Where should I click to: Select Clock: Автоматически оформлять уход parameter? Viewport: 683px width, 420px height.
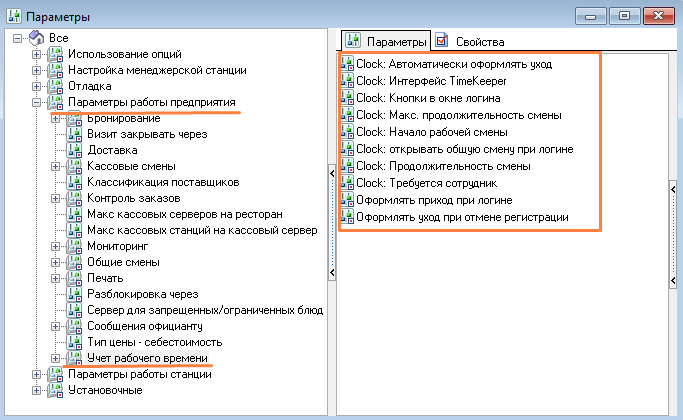point(447,64)
